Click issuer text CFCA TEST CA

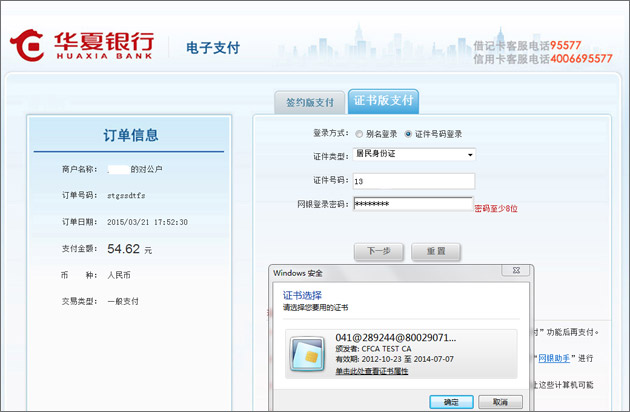(387, 349)
